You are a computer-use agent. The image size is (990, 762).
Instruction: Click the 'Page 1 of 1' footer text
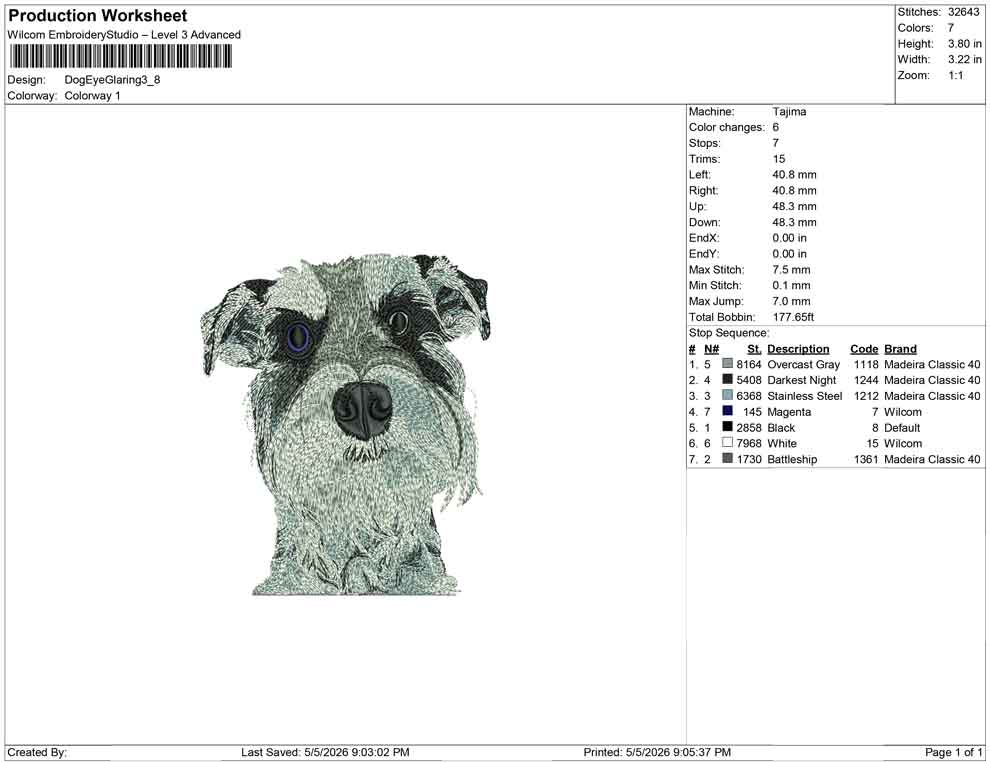pyautogui.click(x=953, y=752)
